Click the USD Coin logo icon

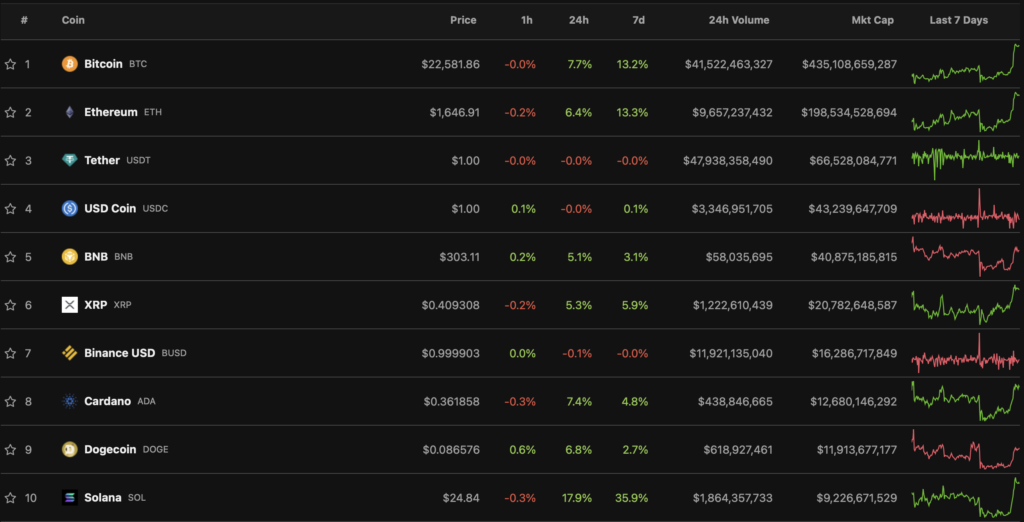(70, 208)
